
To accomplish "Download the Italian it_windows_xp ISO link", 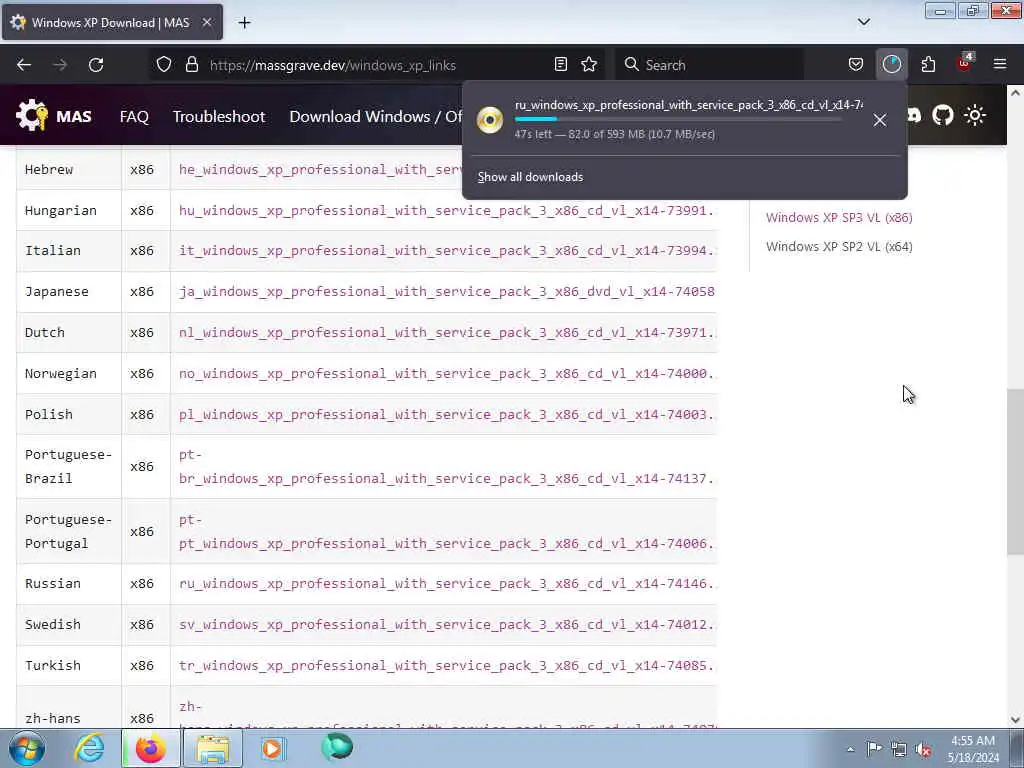I will pyautogui.click(x=447, y=251).
